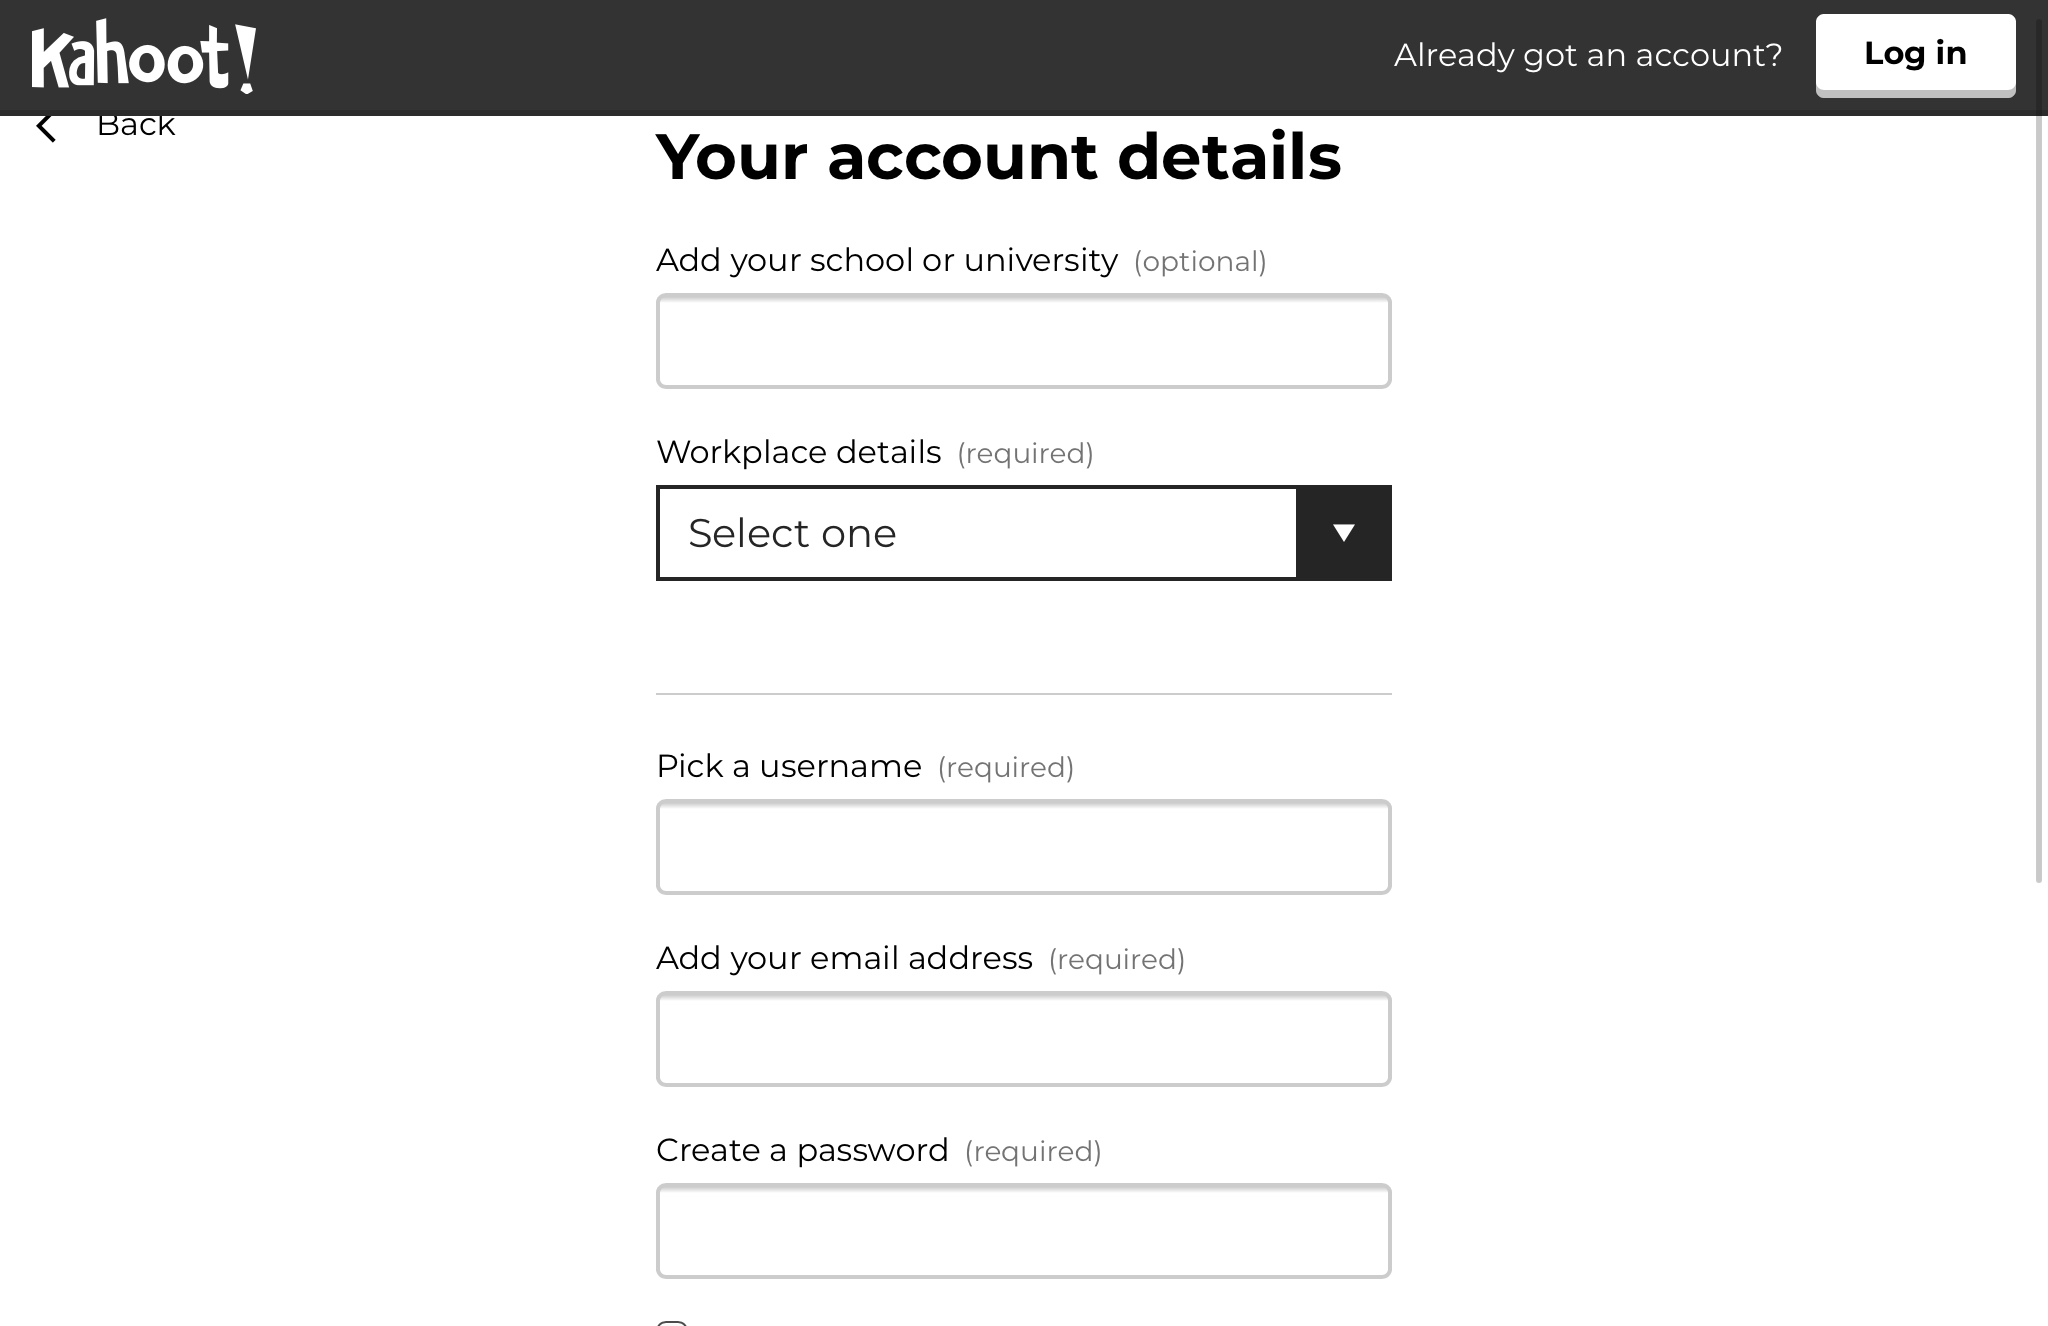Click the 'Add your email address' label

(x=844, y=958)
